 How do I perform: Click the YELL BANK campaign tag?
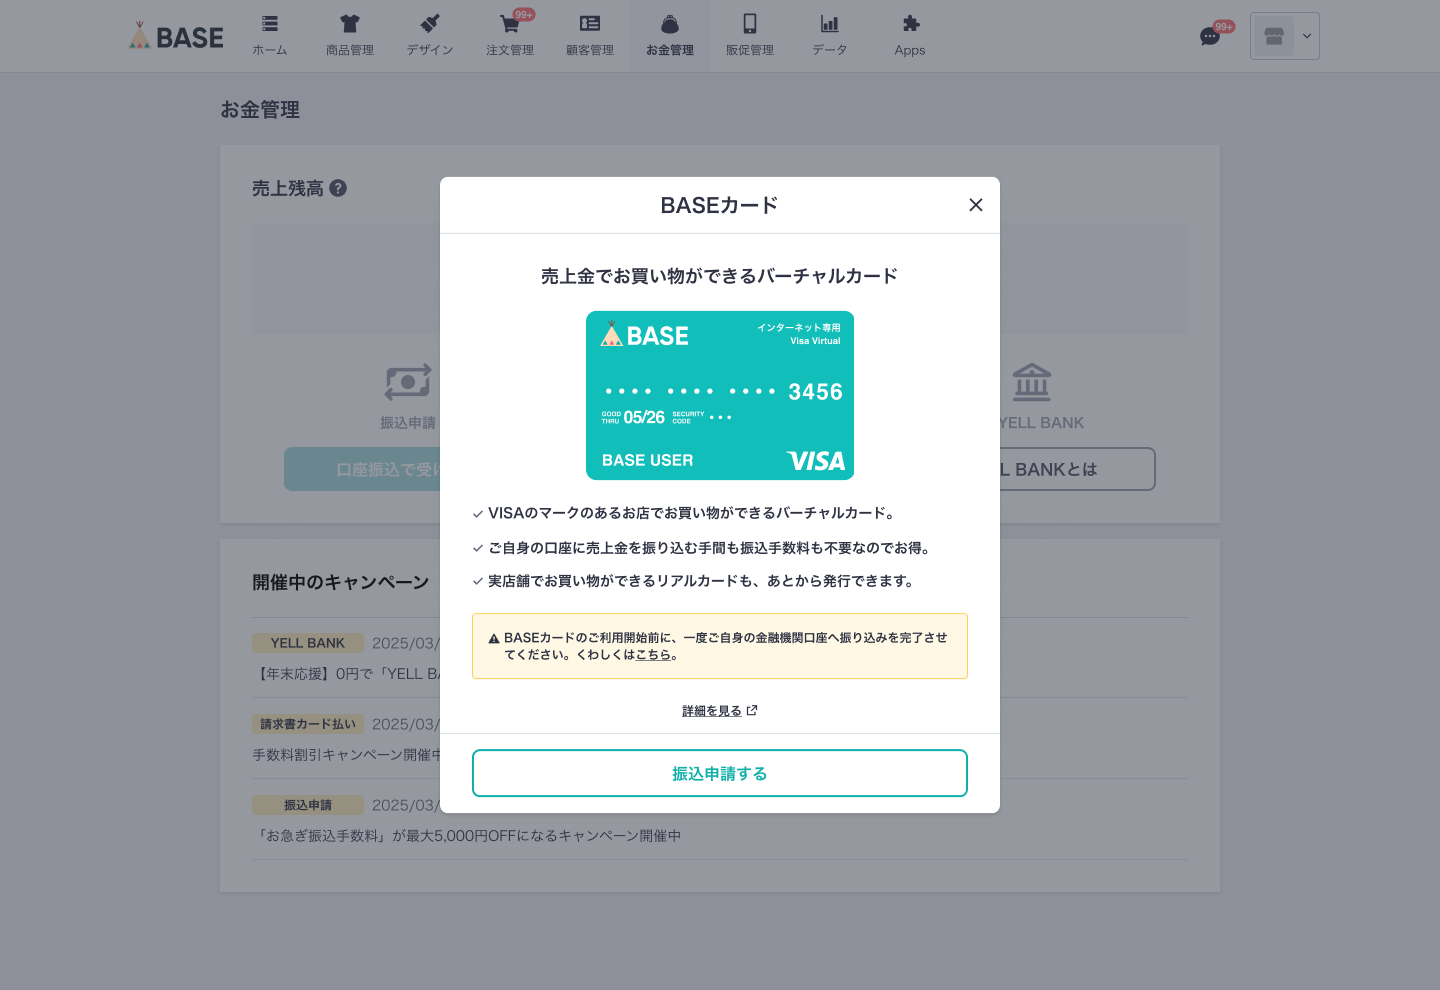(308, 643)
